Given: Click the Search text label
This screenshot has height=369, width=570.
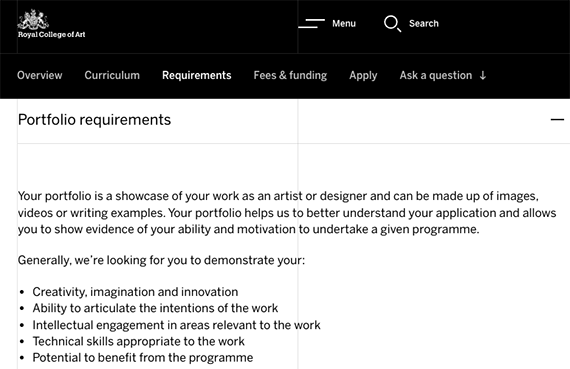Looking at the screenshot, I should (x=424, y=24).
